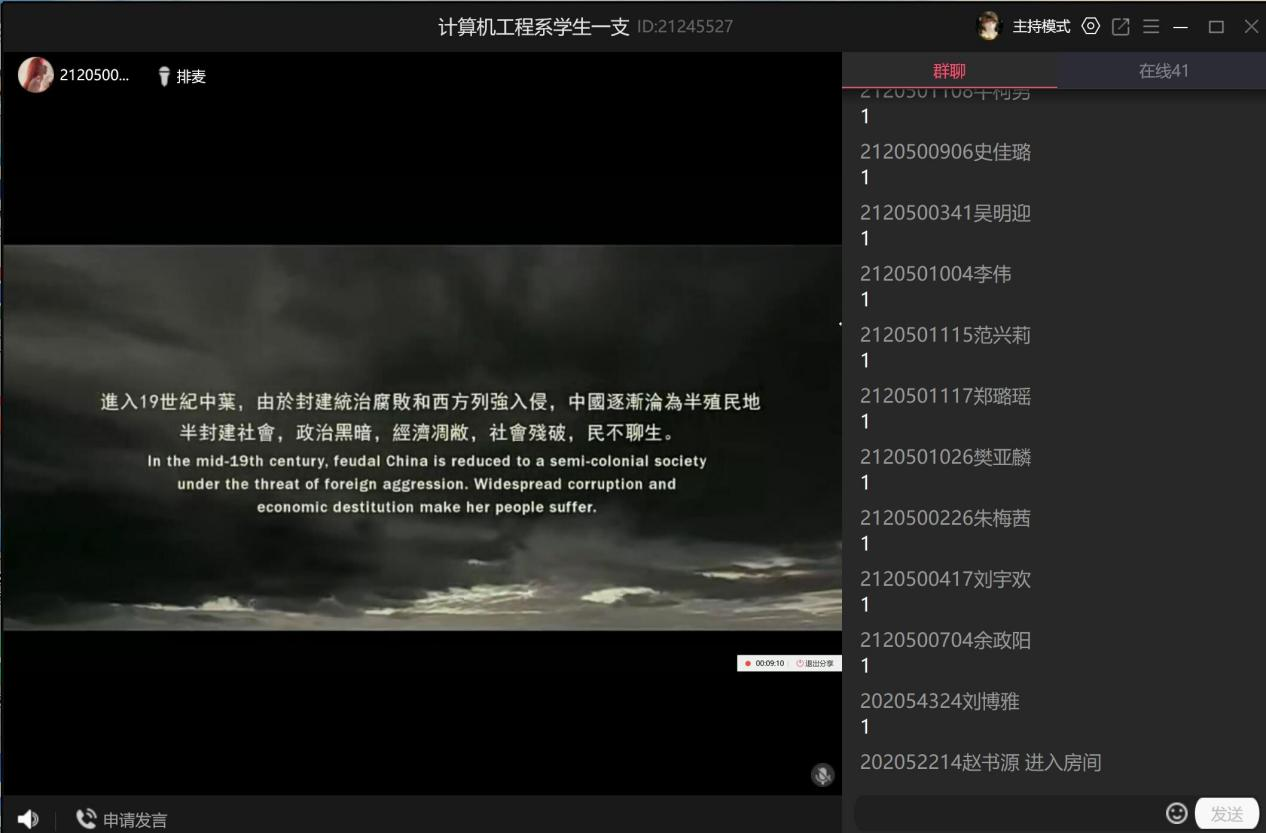Click the speaker volume icon

[x=28, y=819]
